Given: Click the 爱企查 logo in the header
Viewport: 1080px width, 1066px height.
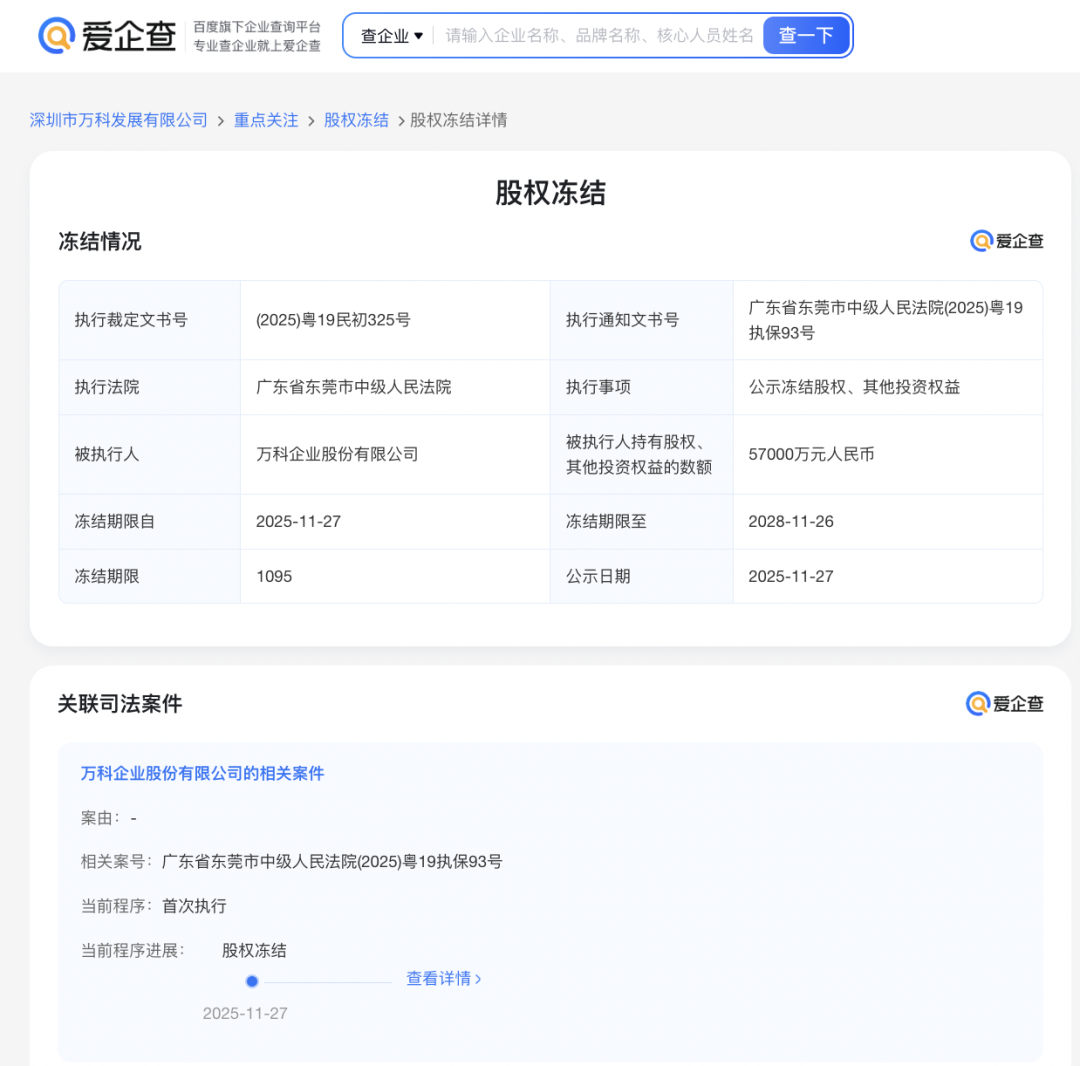Looking at the screenshot, I should 107,36.
